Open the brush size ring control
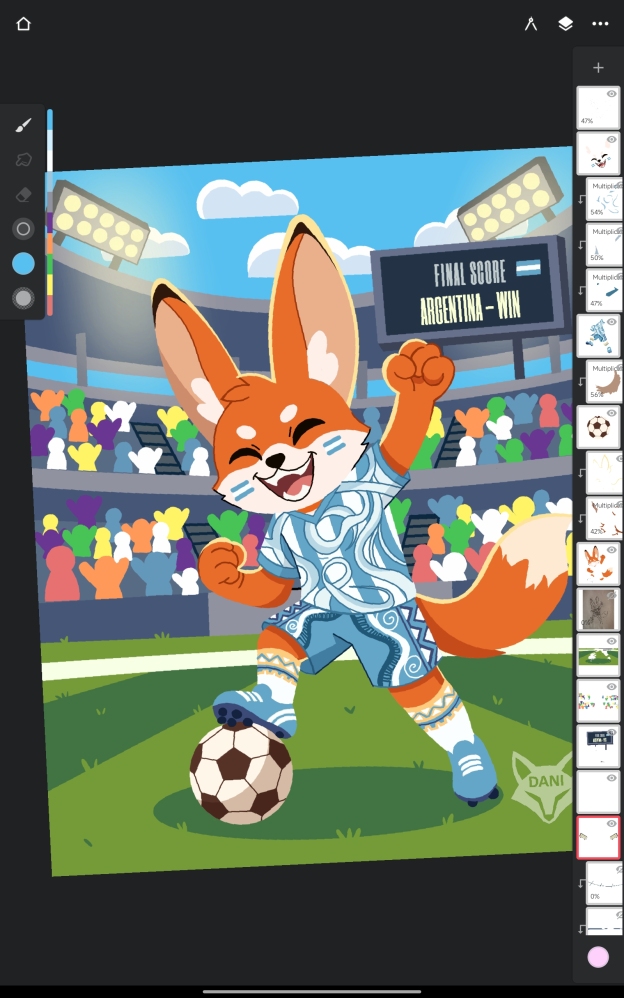Viewport: 624px width, 998px height. tap(24, 229)
